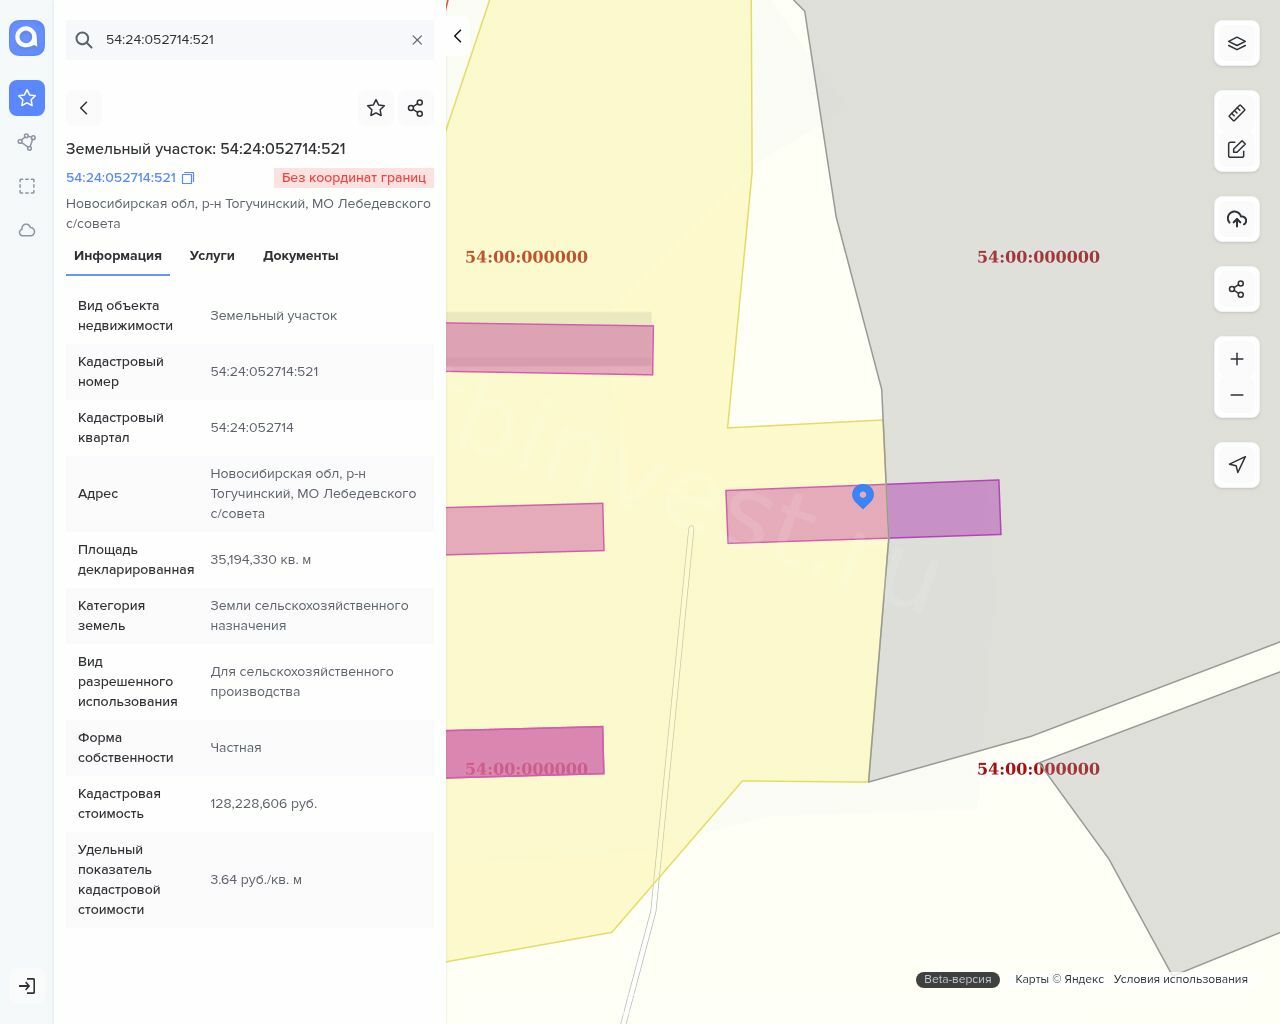This screenshot has height=1024, width=1280.
Task: Open favorites from the left sidebar star
Action: 27,98
